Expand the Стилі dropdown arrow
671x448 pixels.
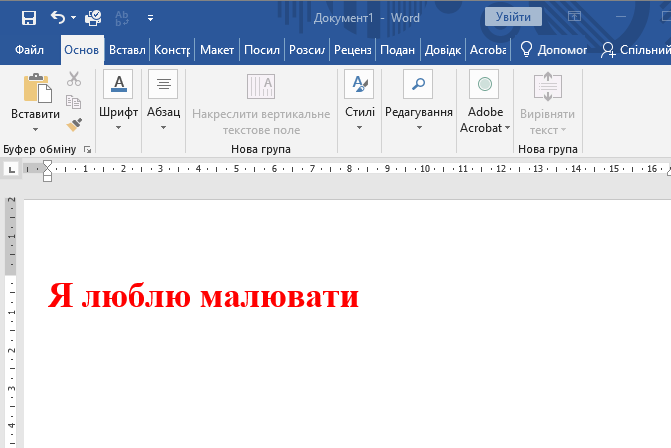coord(359,128)
